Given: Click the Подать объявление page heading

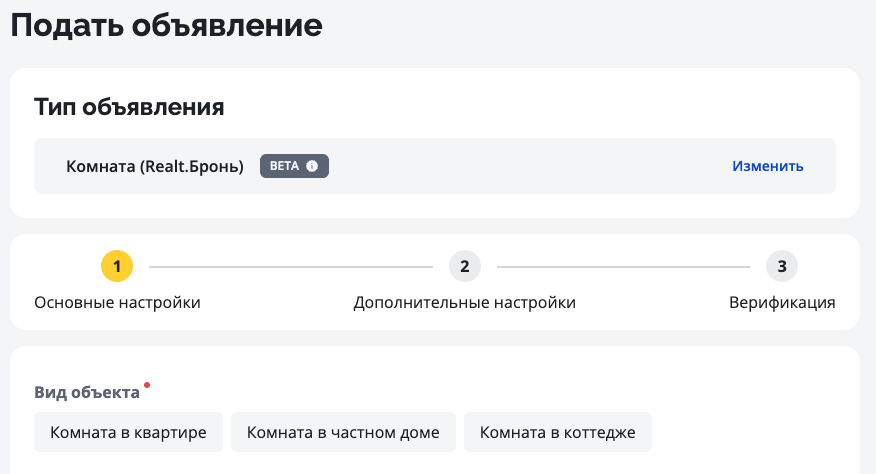Looking at the screenshot, I should (x=166, y=24).
